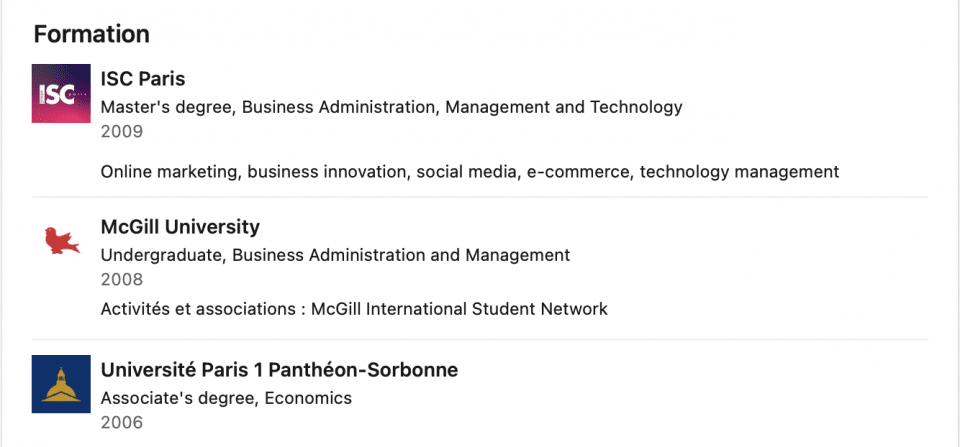The image size is (960, 447).
Task: Click the technology management phrase in description
Action: [739, 172]
